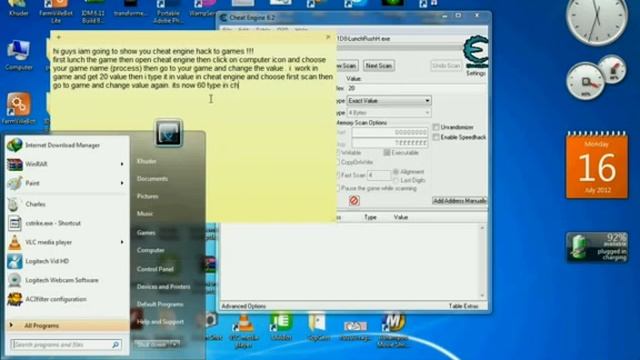The height and width of the screenshot is (360, 640).
Task: Select the VLC media player desktop shortcut
Action: pyautogui.click(x=244, y=331)
